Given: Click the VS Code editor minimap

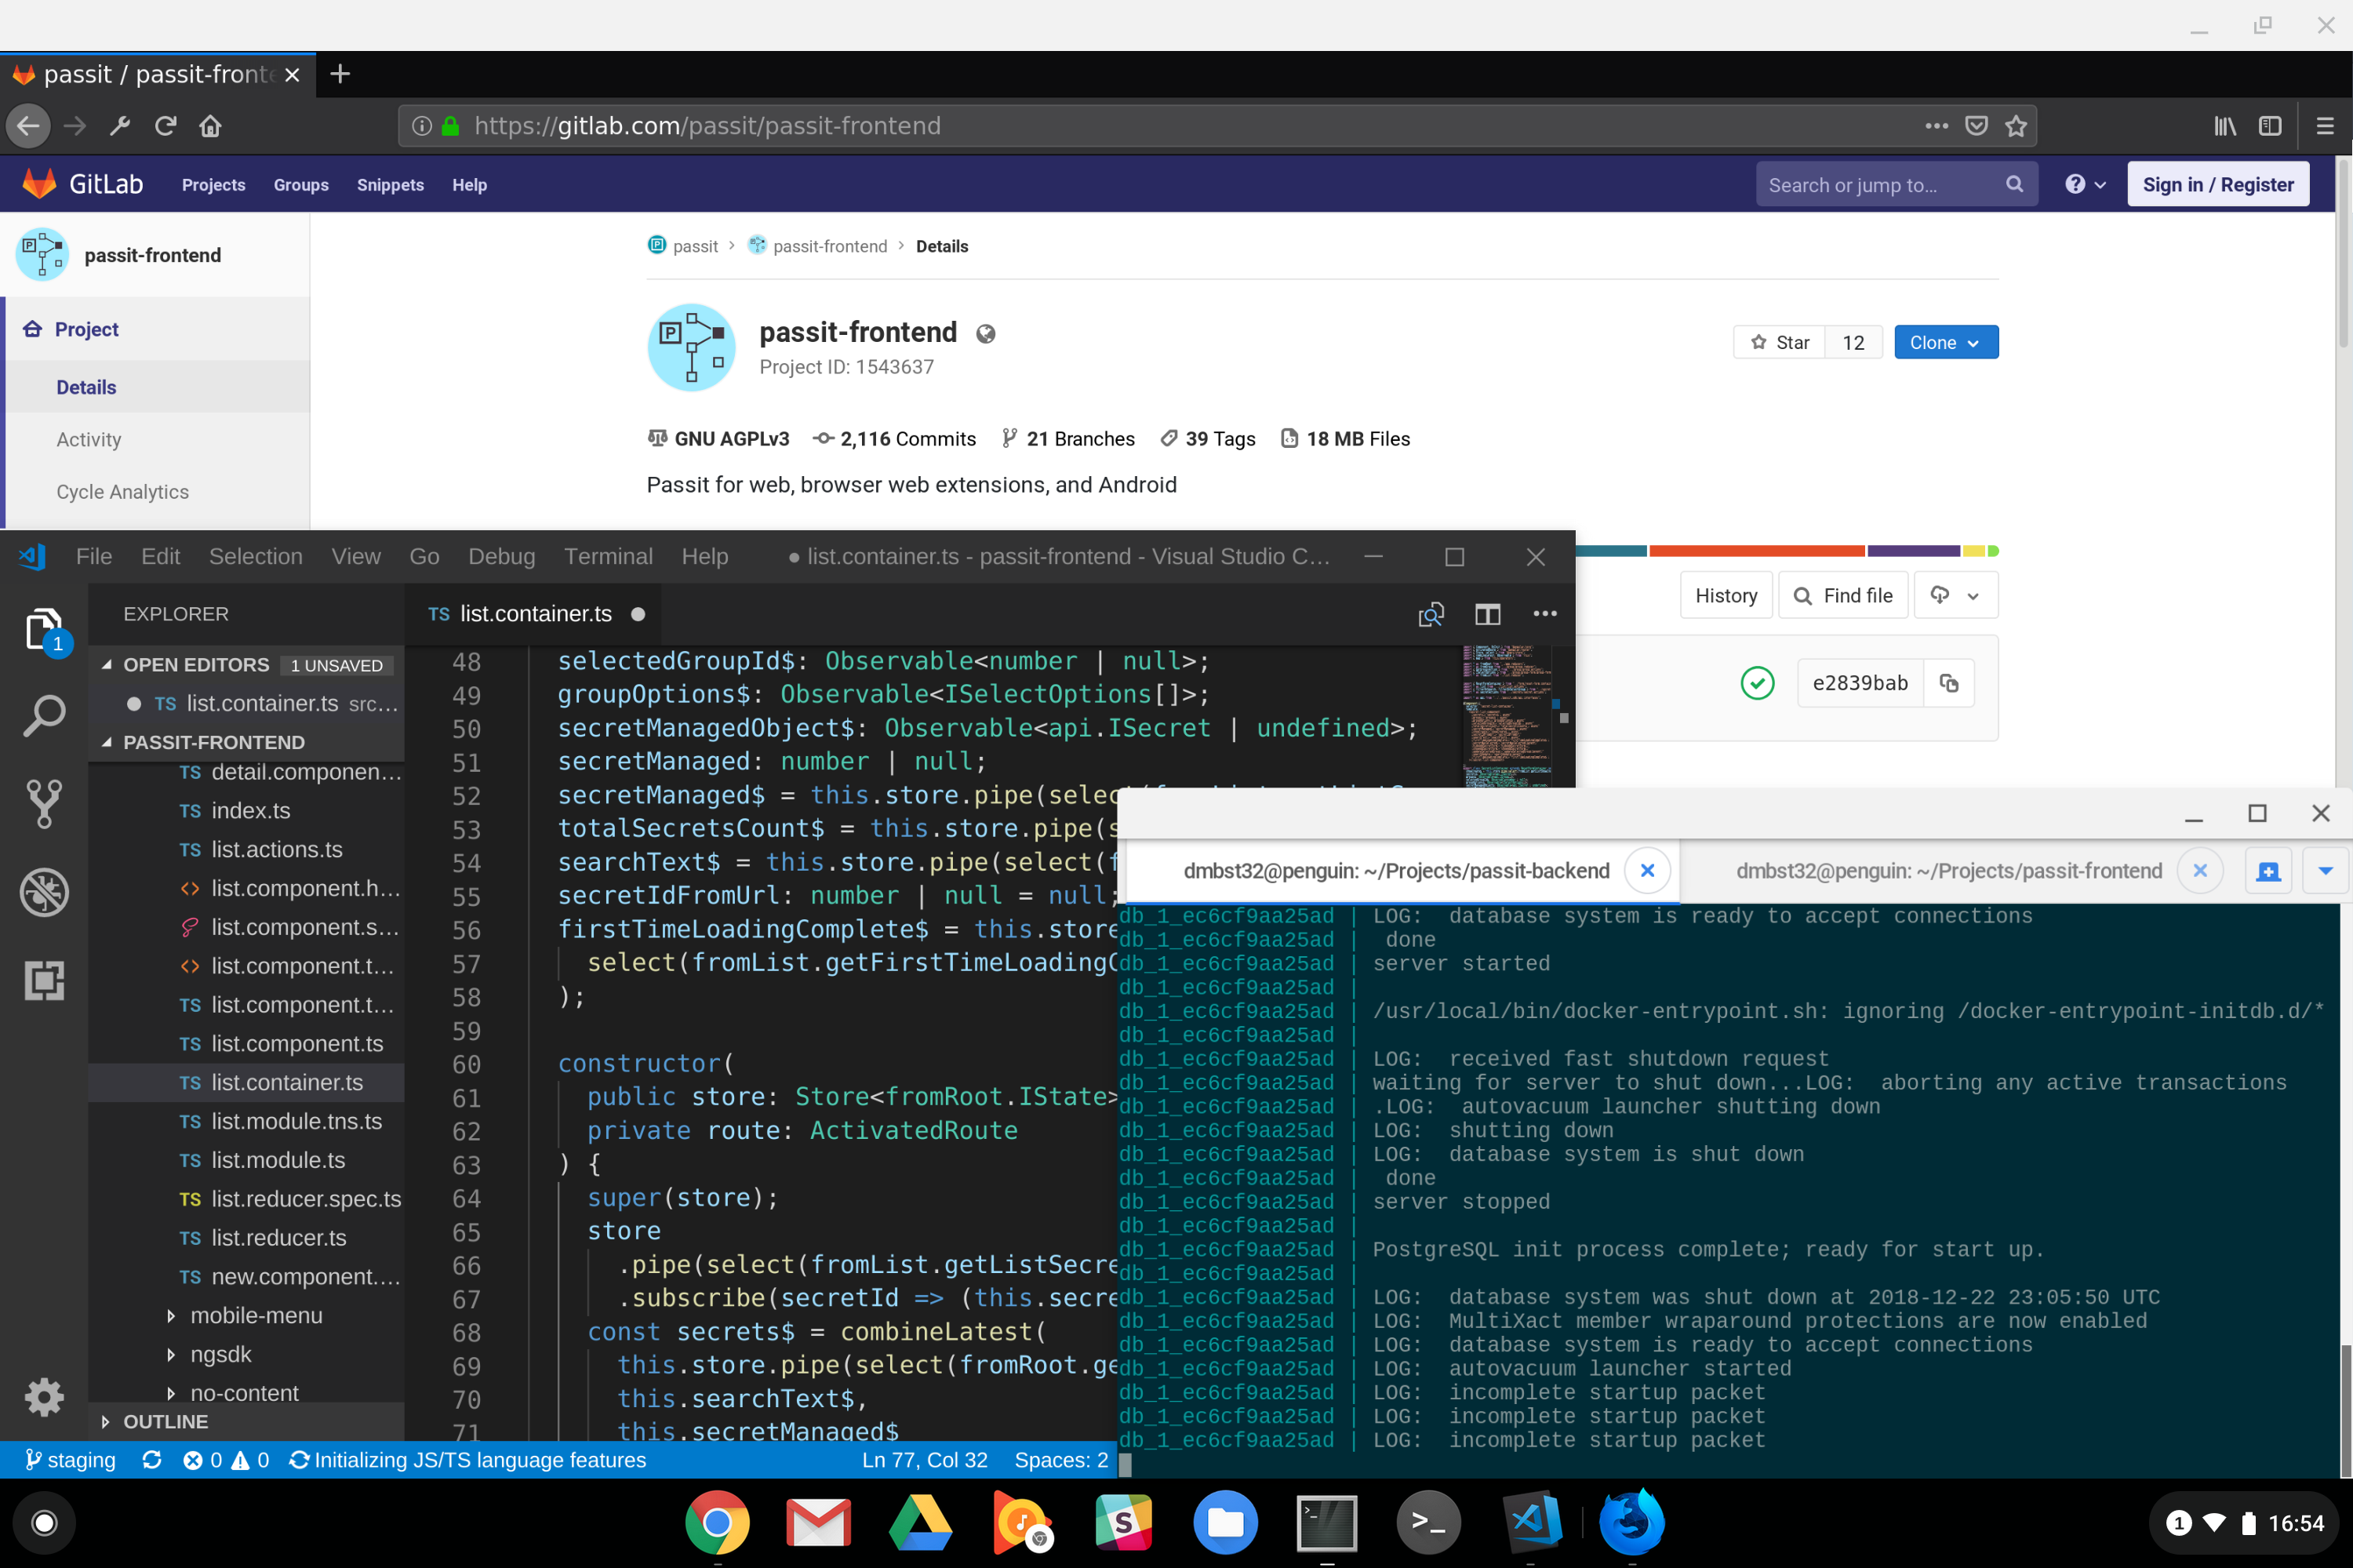Looking at the screenshot, I should [x=1507, y=716].
